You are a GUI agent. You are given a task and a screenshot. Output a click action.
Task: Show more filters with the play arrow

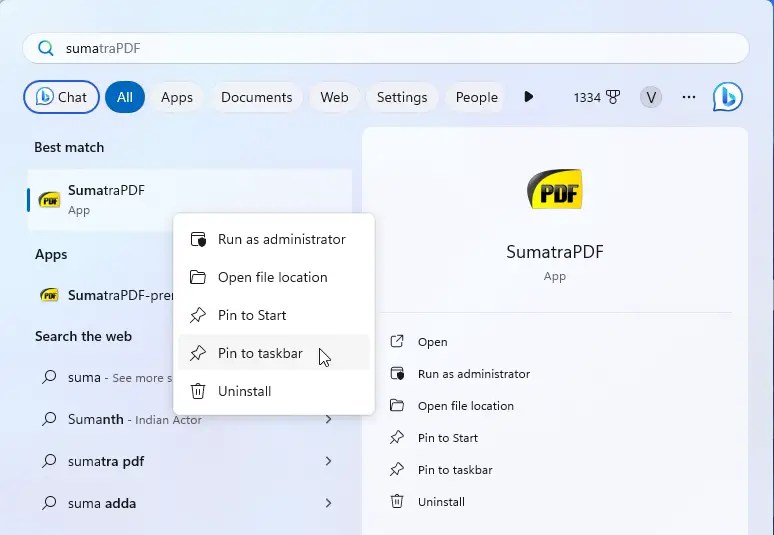[529, 97]
